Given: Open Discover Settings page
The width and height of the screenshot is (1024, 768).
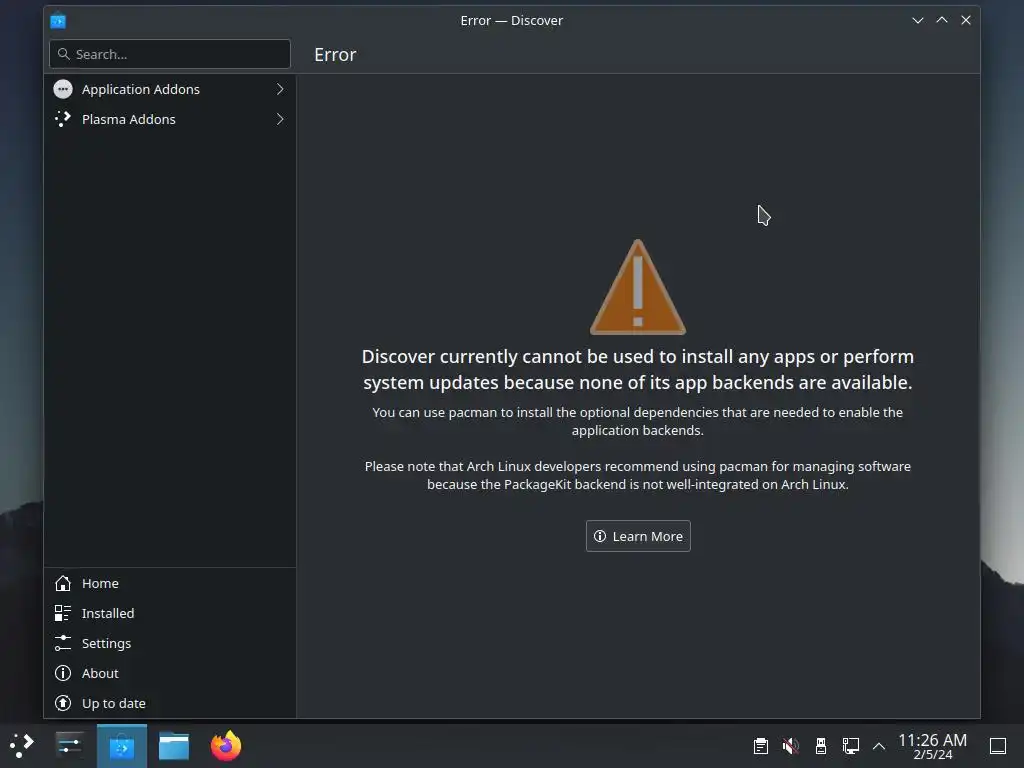Looking at the screenshot, I should (x=170, y=643).
